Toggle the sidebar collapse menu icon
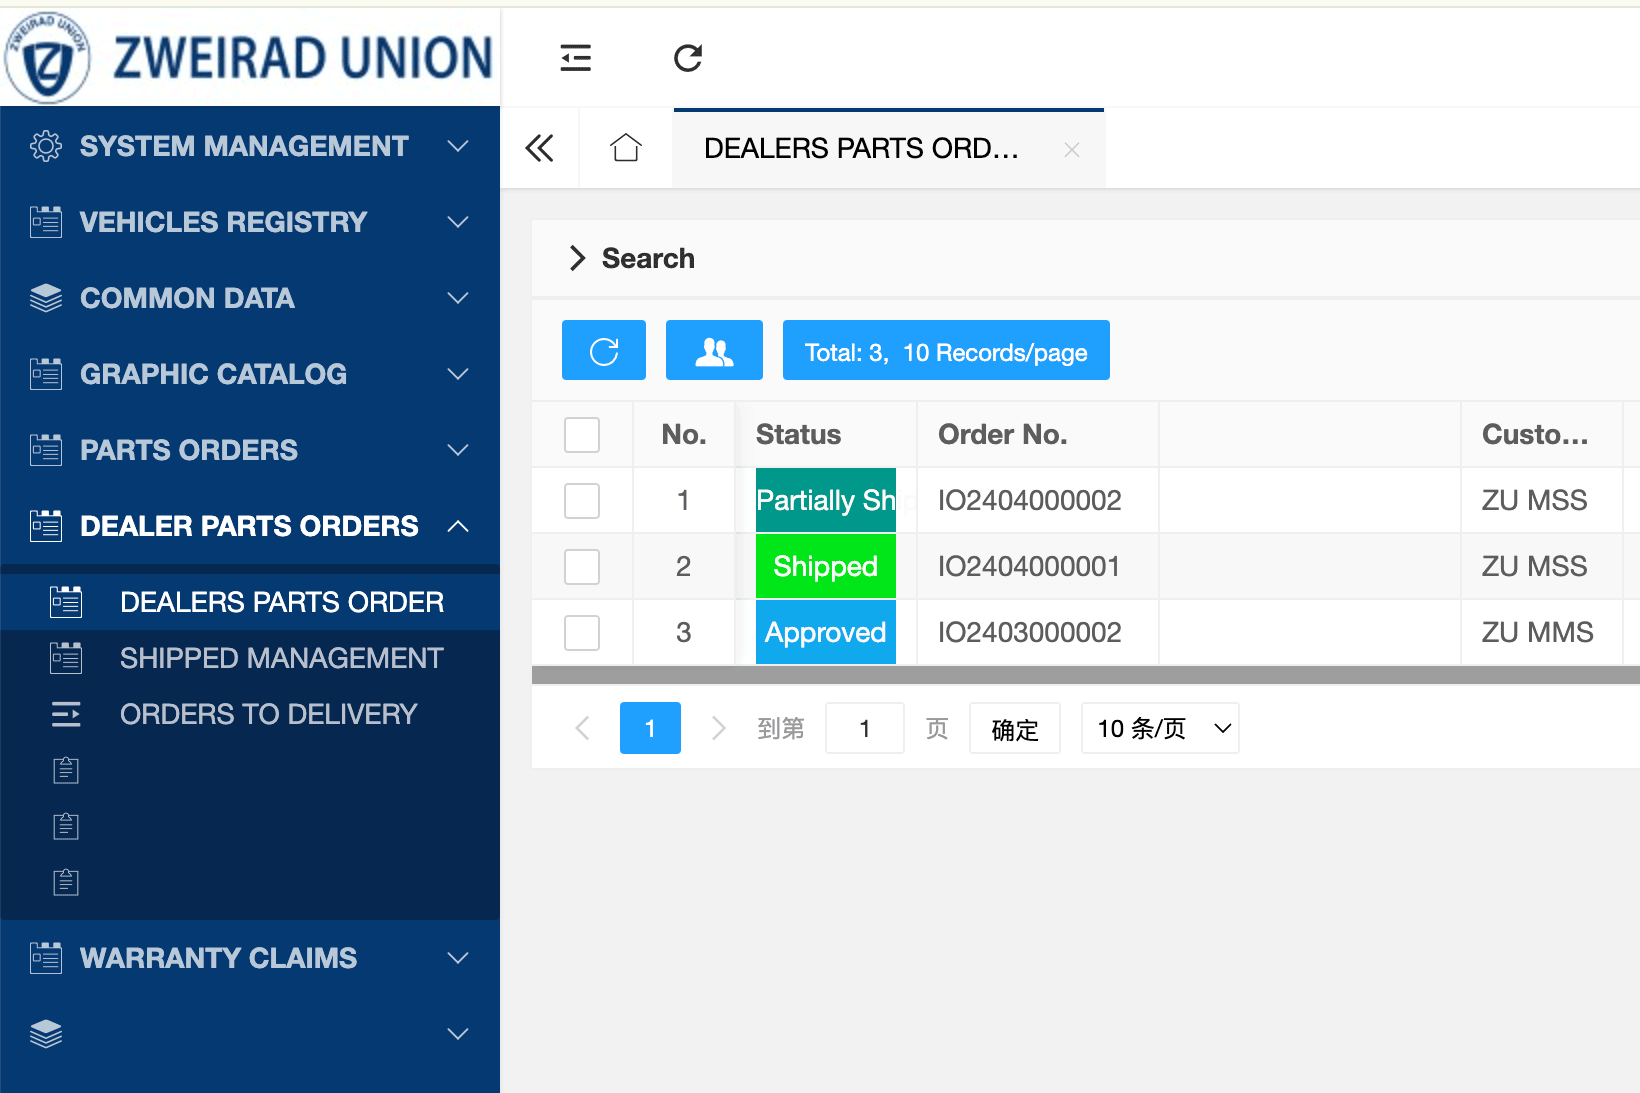Image resolution: width=1640 pixels, height=1093 pixels. pyautogui.click(x=576, y=58)
